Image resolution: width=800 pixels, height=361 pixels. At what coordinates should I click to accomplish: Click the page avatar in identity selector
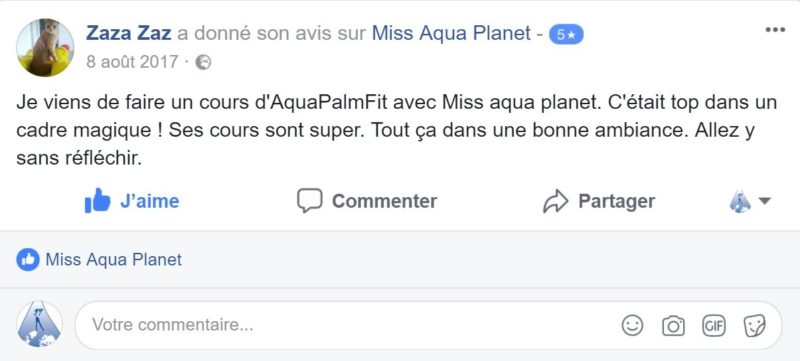[740, 201]
